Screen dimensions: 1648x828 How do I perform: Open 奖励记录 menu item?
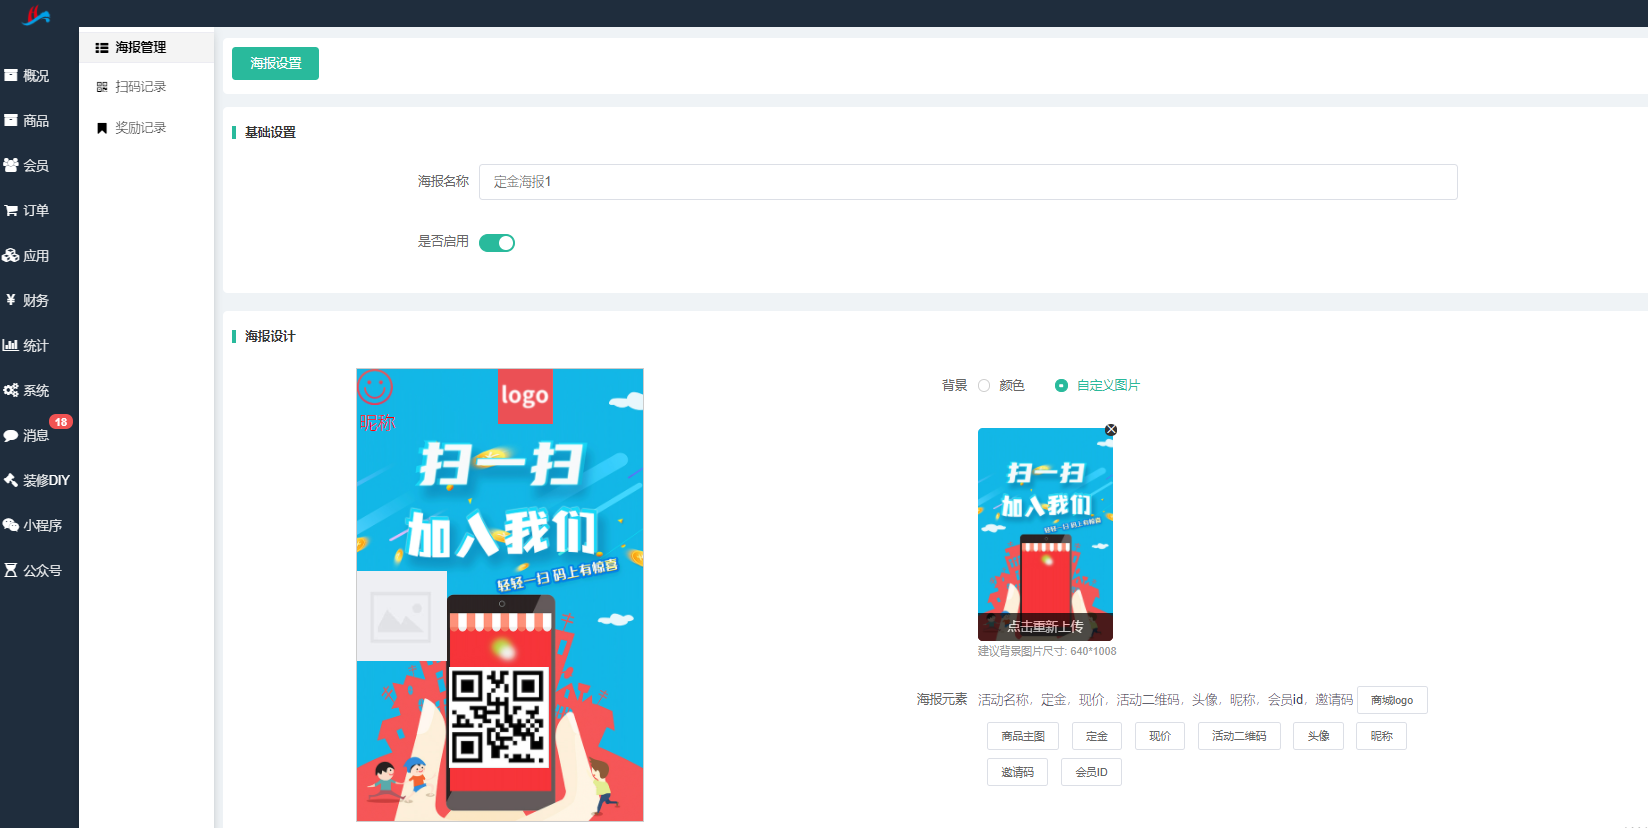pos(146,128)
